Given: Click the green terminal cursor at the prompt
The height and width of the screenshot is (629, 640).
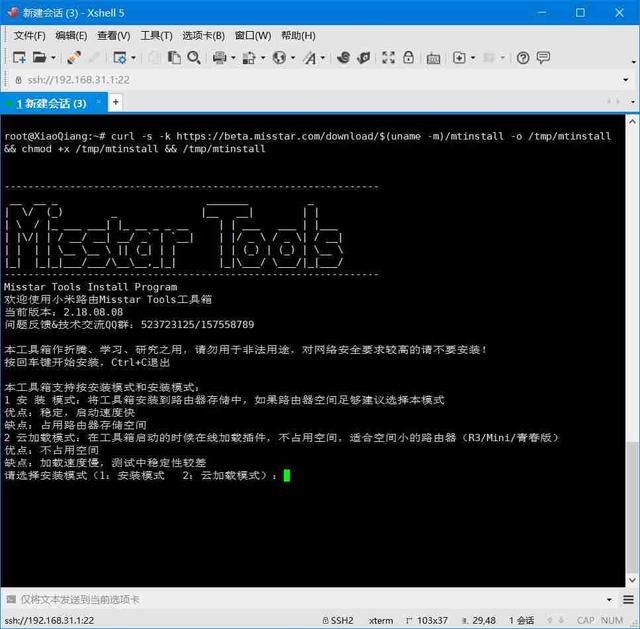Looking at the screenshot, I should (287, 476).
